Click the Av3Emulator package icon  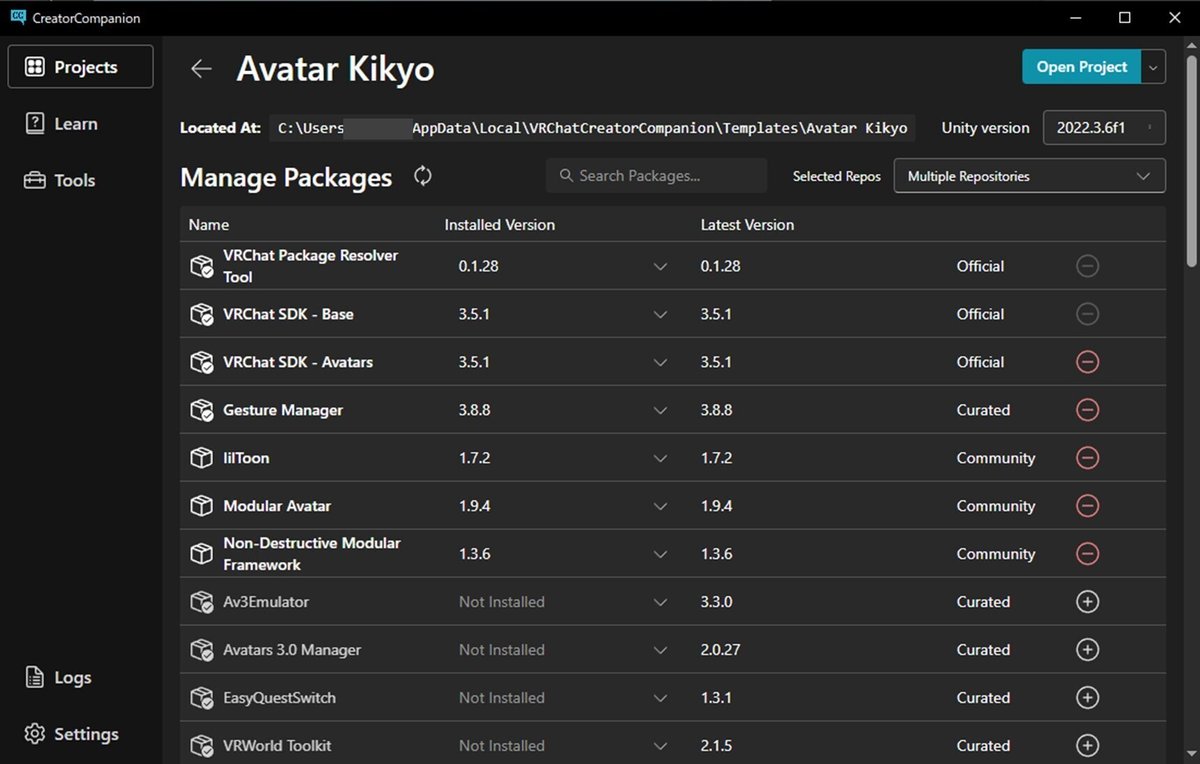202,602
